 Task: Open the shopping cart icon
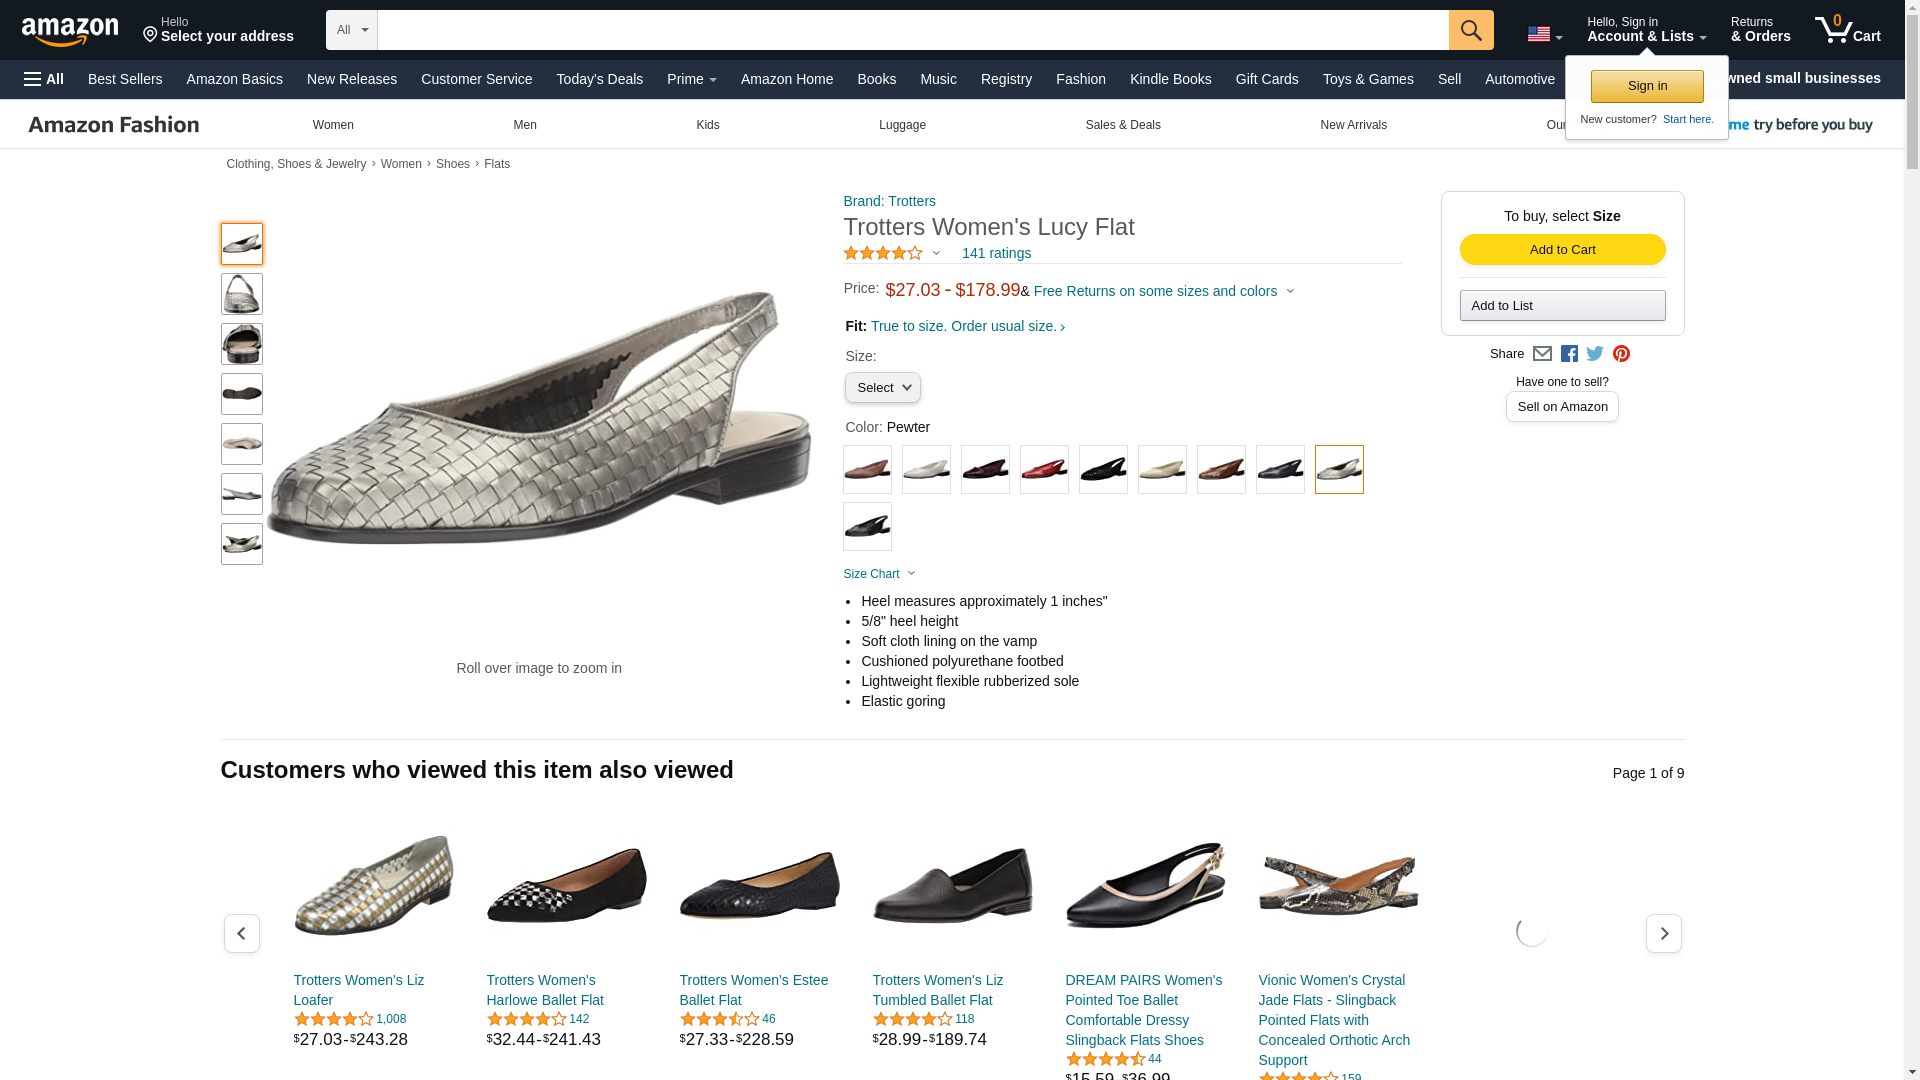pyautogui.click(x=1848, y=30)
